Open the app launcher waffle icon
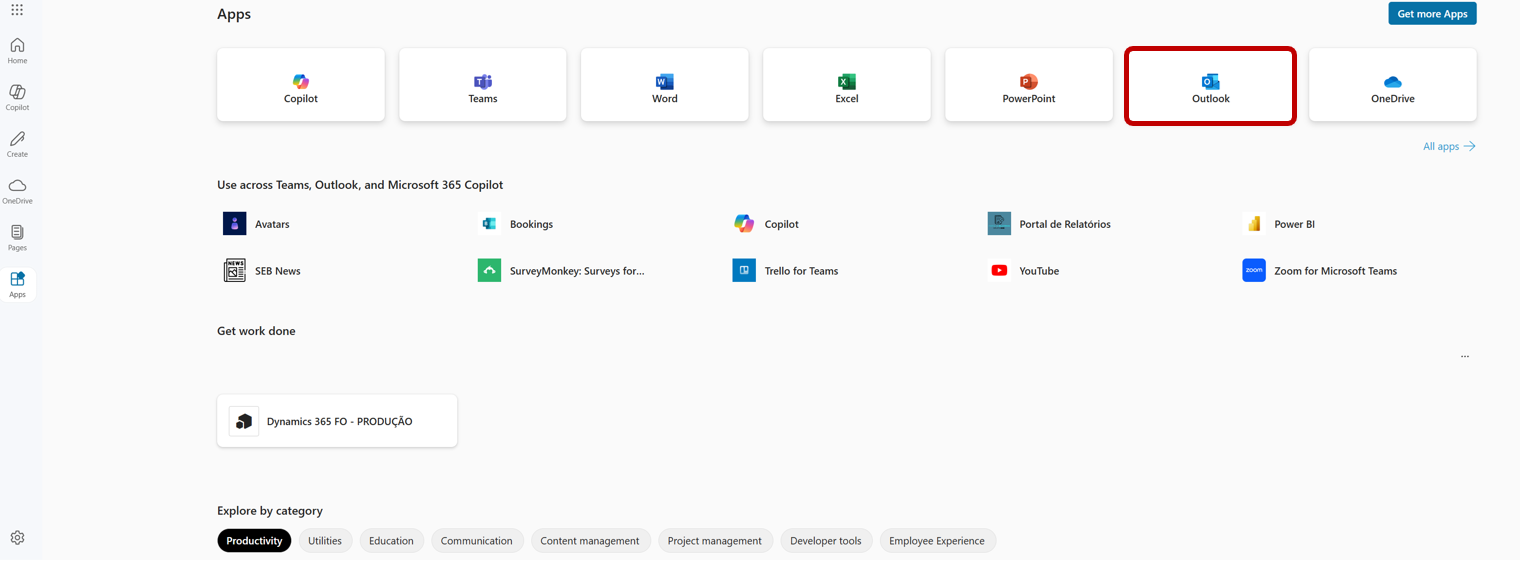The width and height of the screenshot is (1520, 564). [17, 10]
